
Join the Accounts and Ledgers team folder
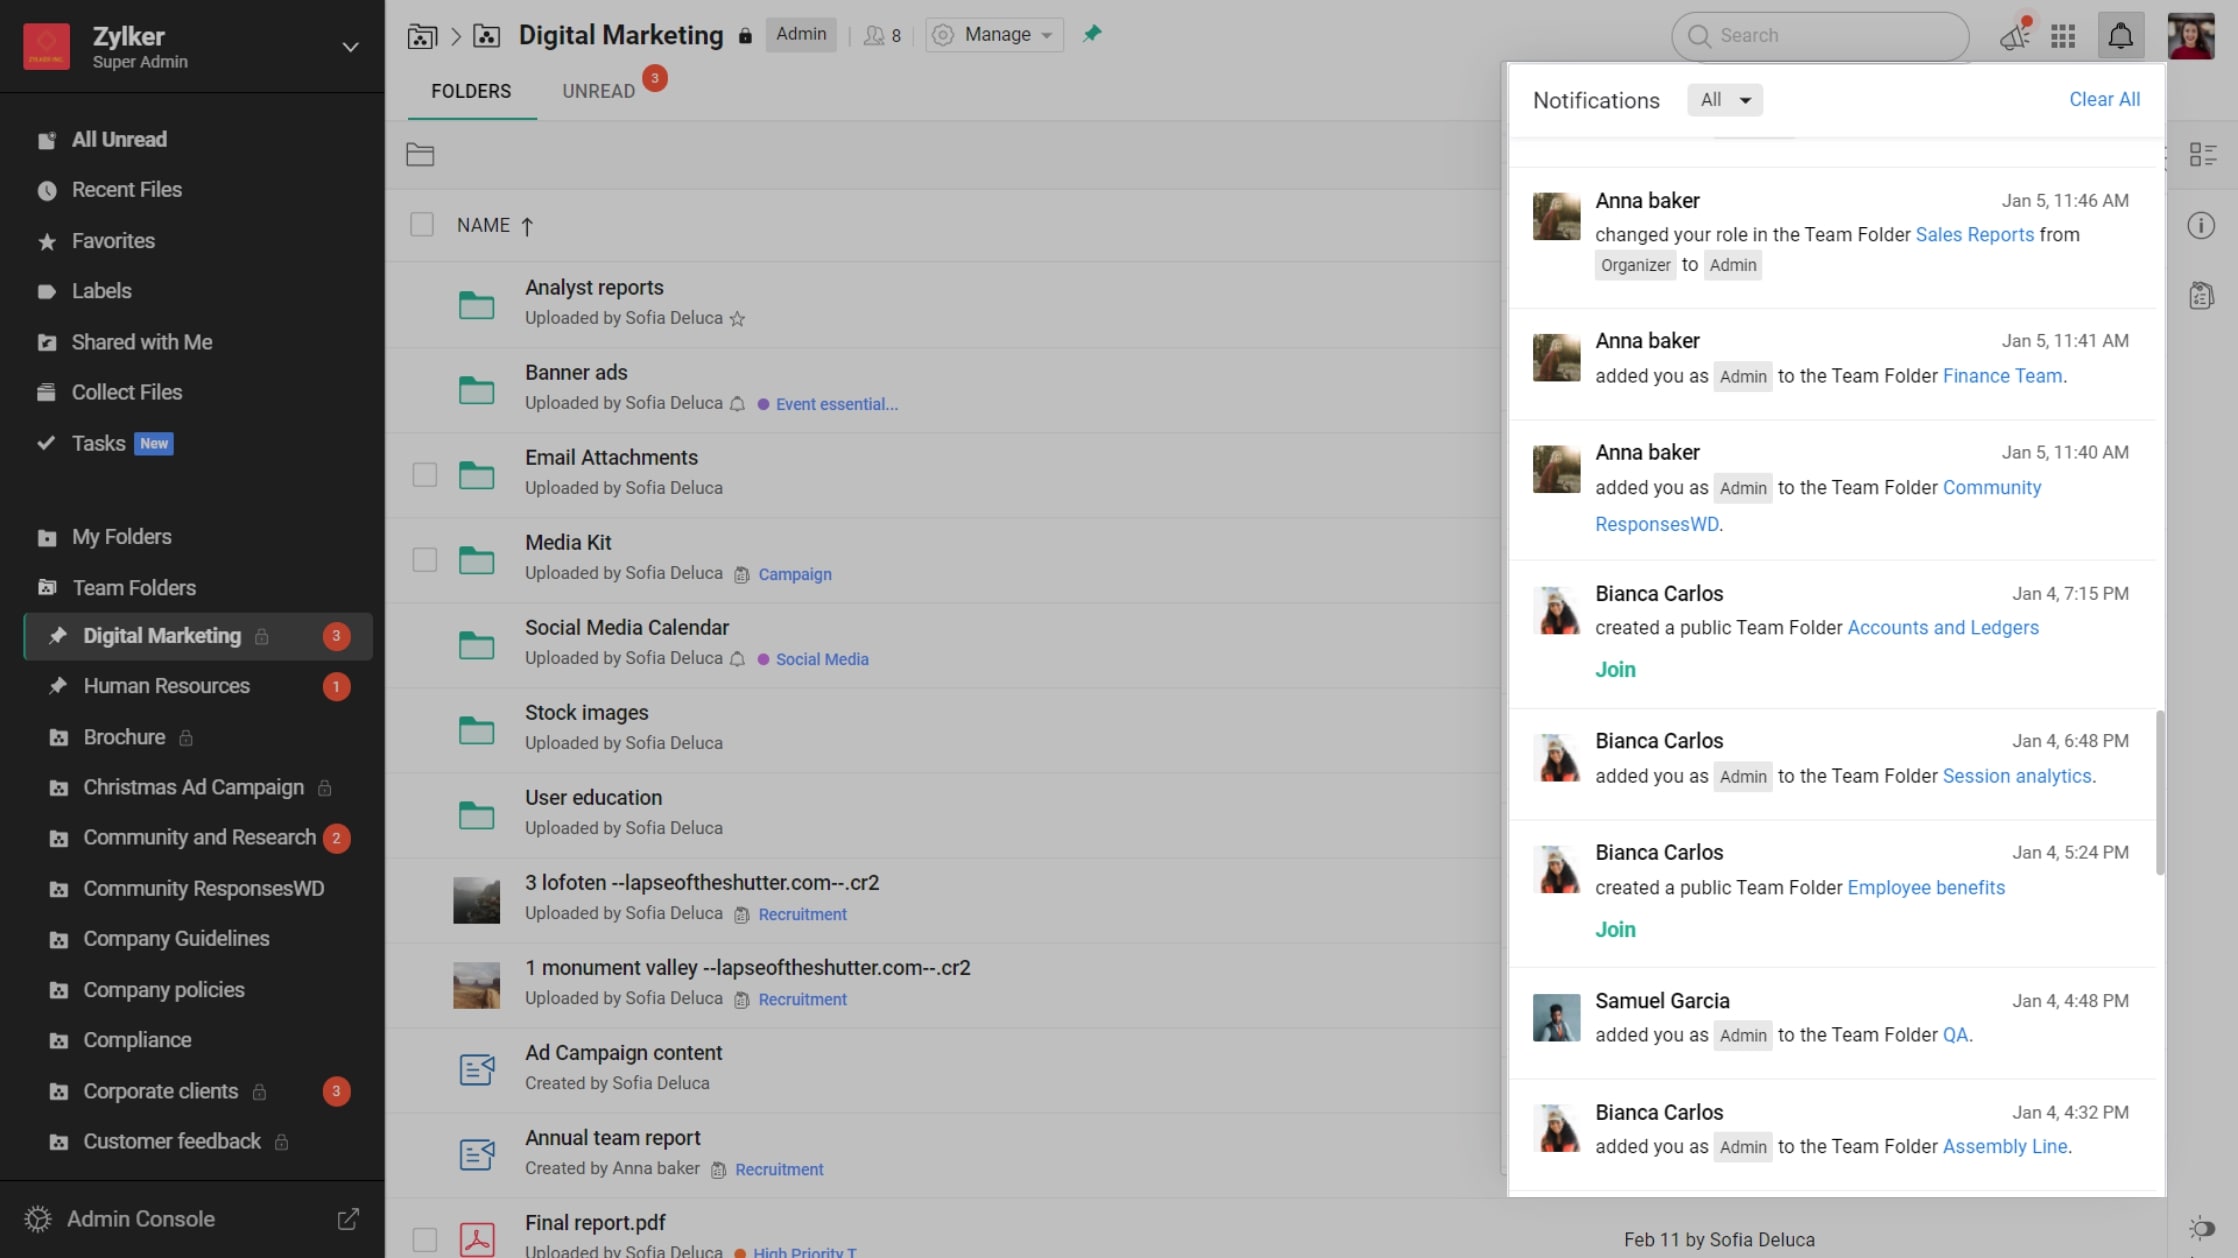(1615, 670)
